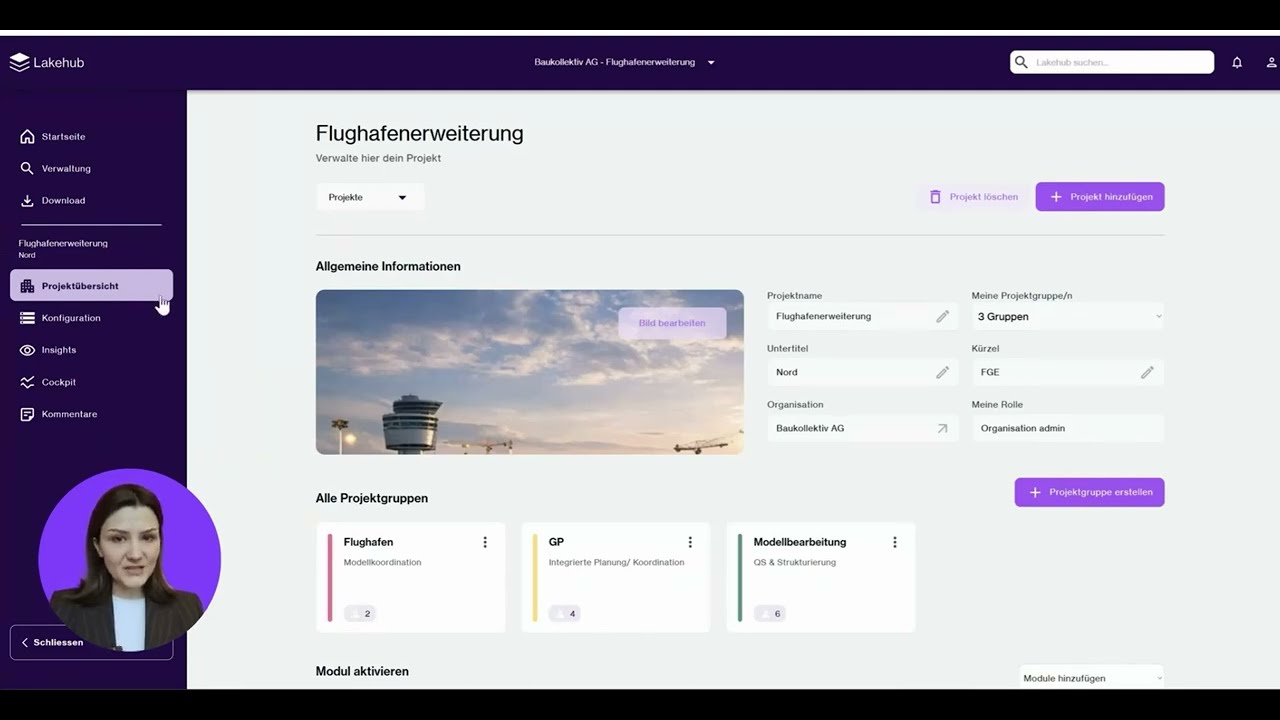Viewport: 1280px width, 720px height.
Task: Click the trash icon of Projekt löschen
Action: pos(935,197)
